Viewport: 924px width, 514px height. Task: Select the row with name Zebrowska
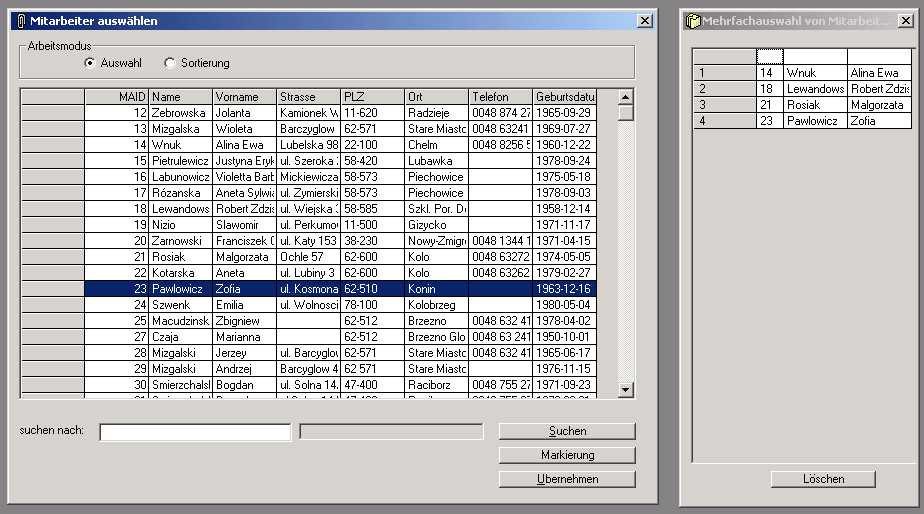click(x=181, y=113)
